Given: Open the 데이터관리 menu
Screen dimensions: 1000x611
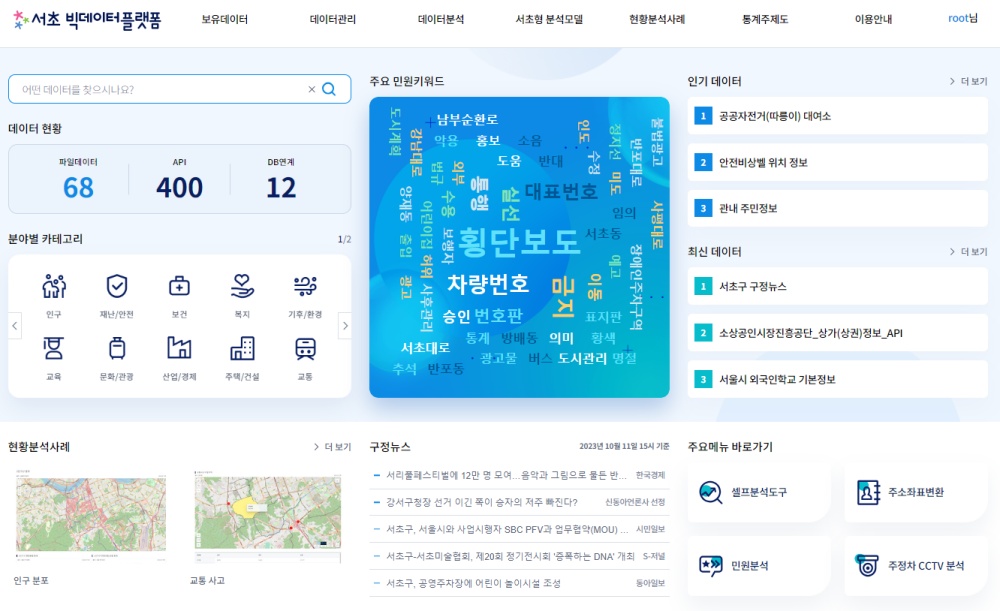Looking at the screenshot, I should (333, 20).
